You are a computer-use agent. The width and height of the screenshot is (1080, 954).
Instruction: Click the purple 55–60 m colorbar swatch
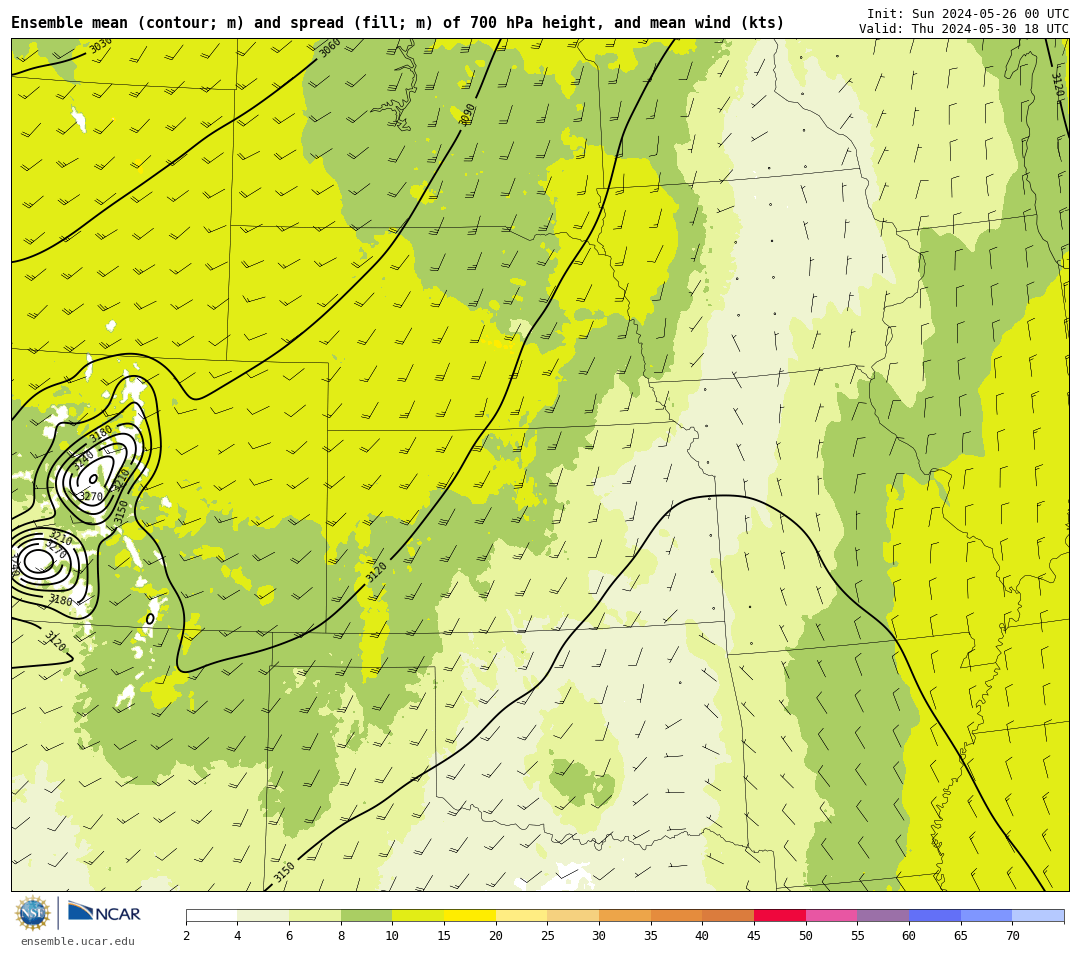tap(883, 915)
